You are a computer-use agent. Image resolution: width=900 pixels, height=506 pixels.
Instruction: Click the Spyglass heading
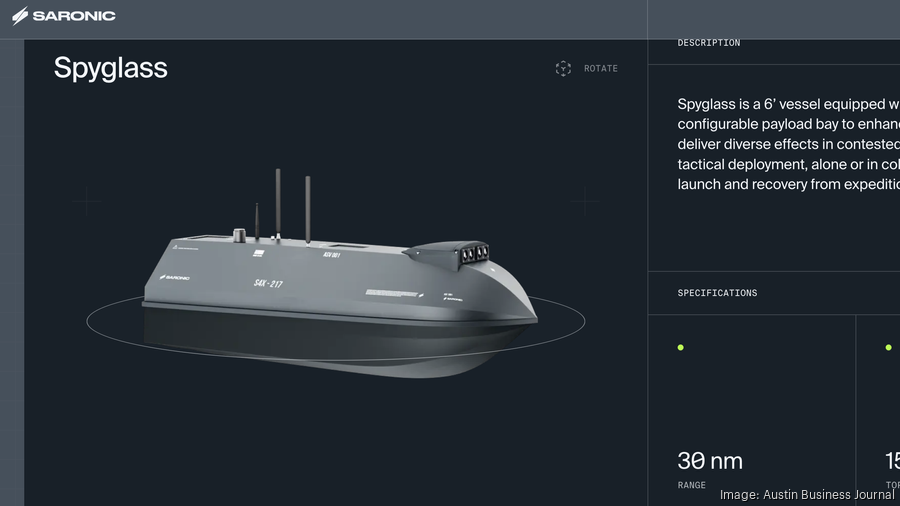click(111, 68)
